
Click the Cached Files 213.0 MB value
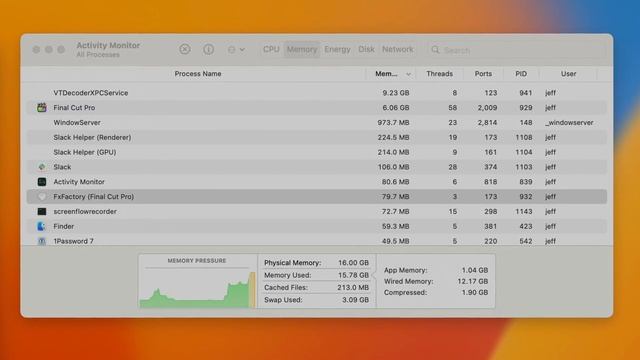click(353, 287)
